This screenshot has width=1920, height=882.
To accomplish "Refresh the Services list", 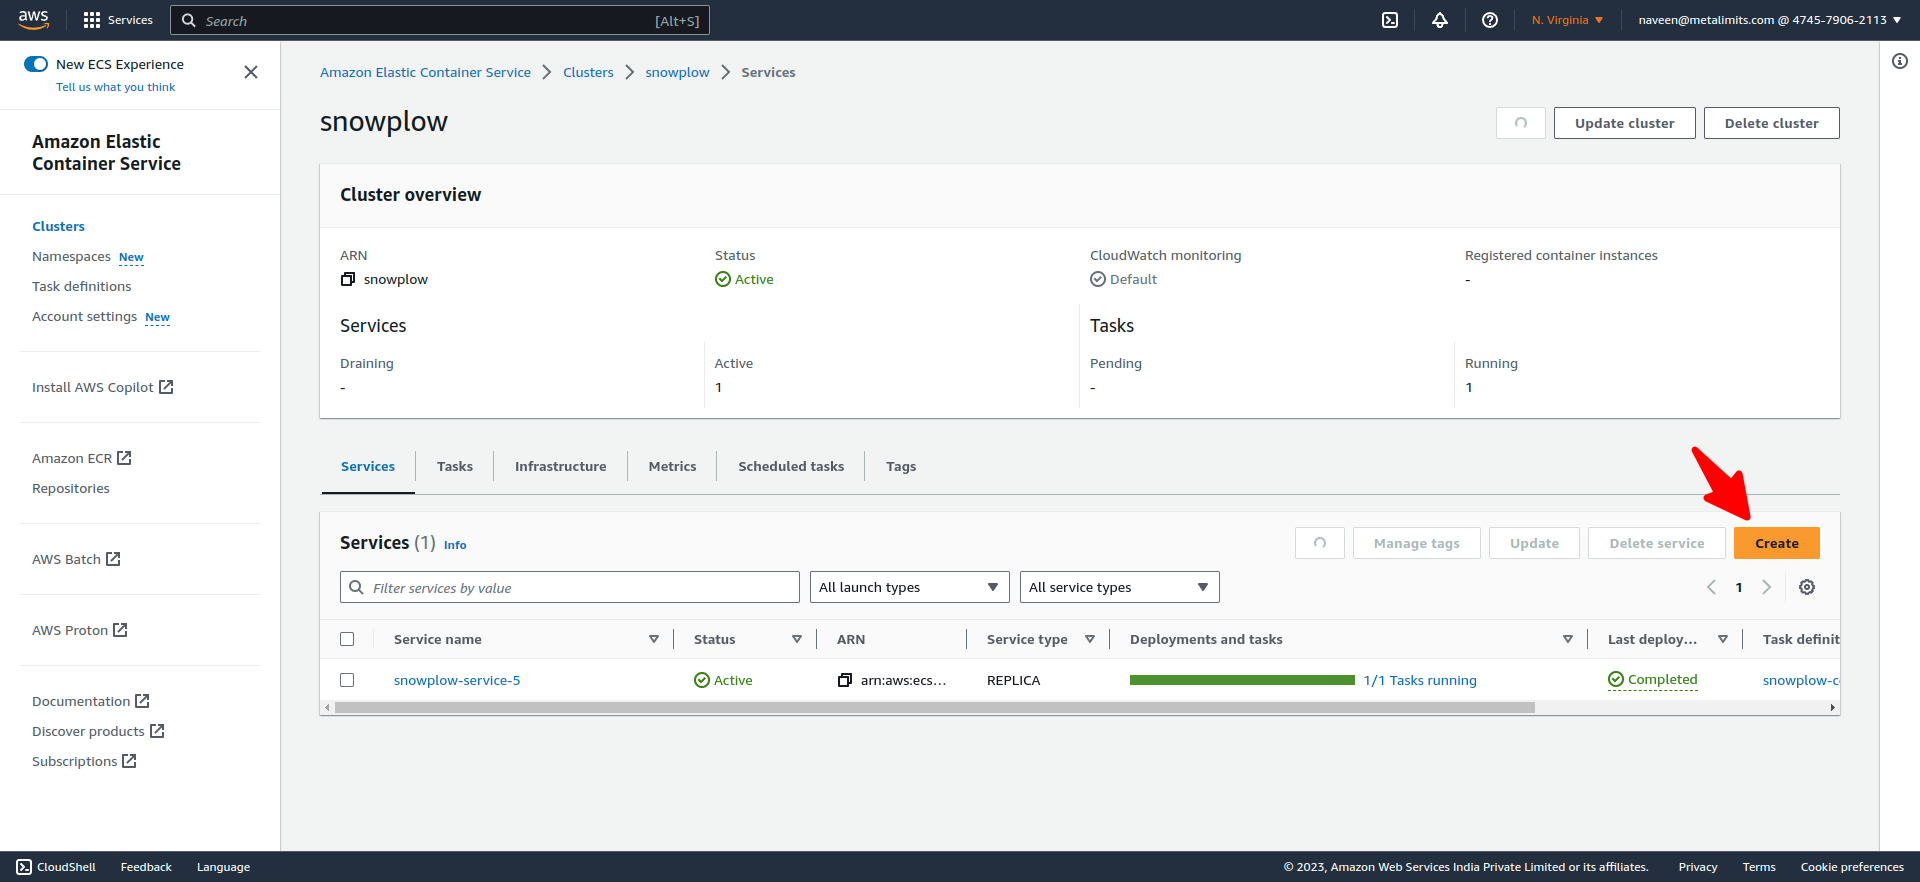I will tap(1320, 543).
